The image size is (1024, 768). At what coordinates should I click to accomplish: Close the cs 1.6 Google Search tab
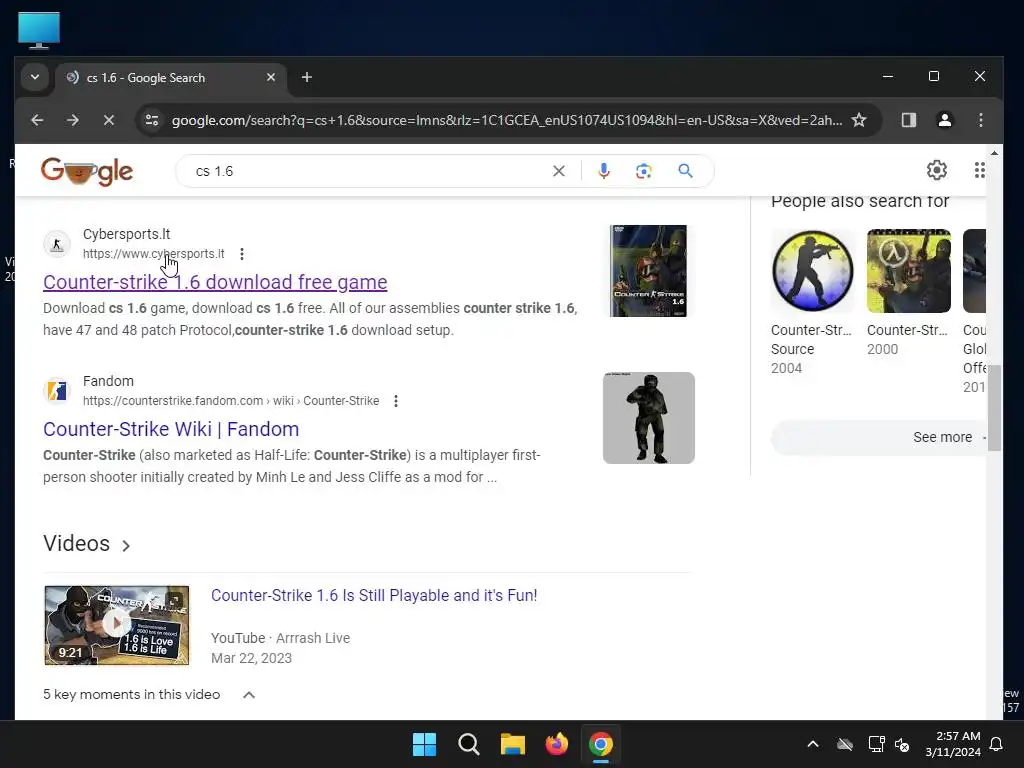point(271,78)
